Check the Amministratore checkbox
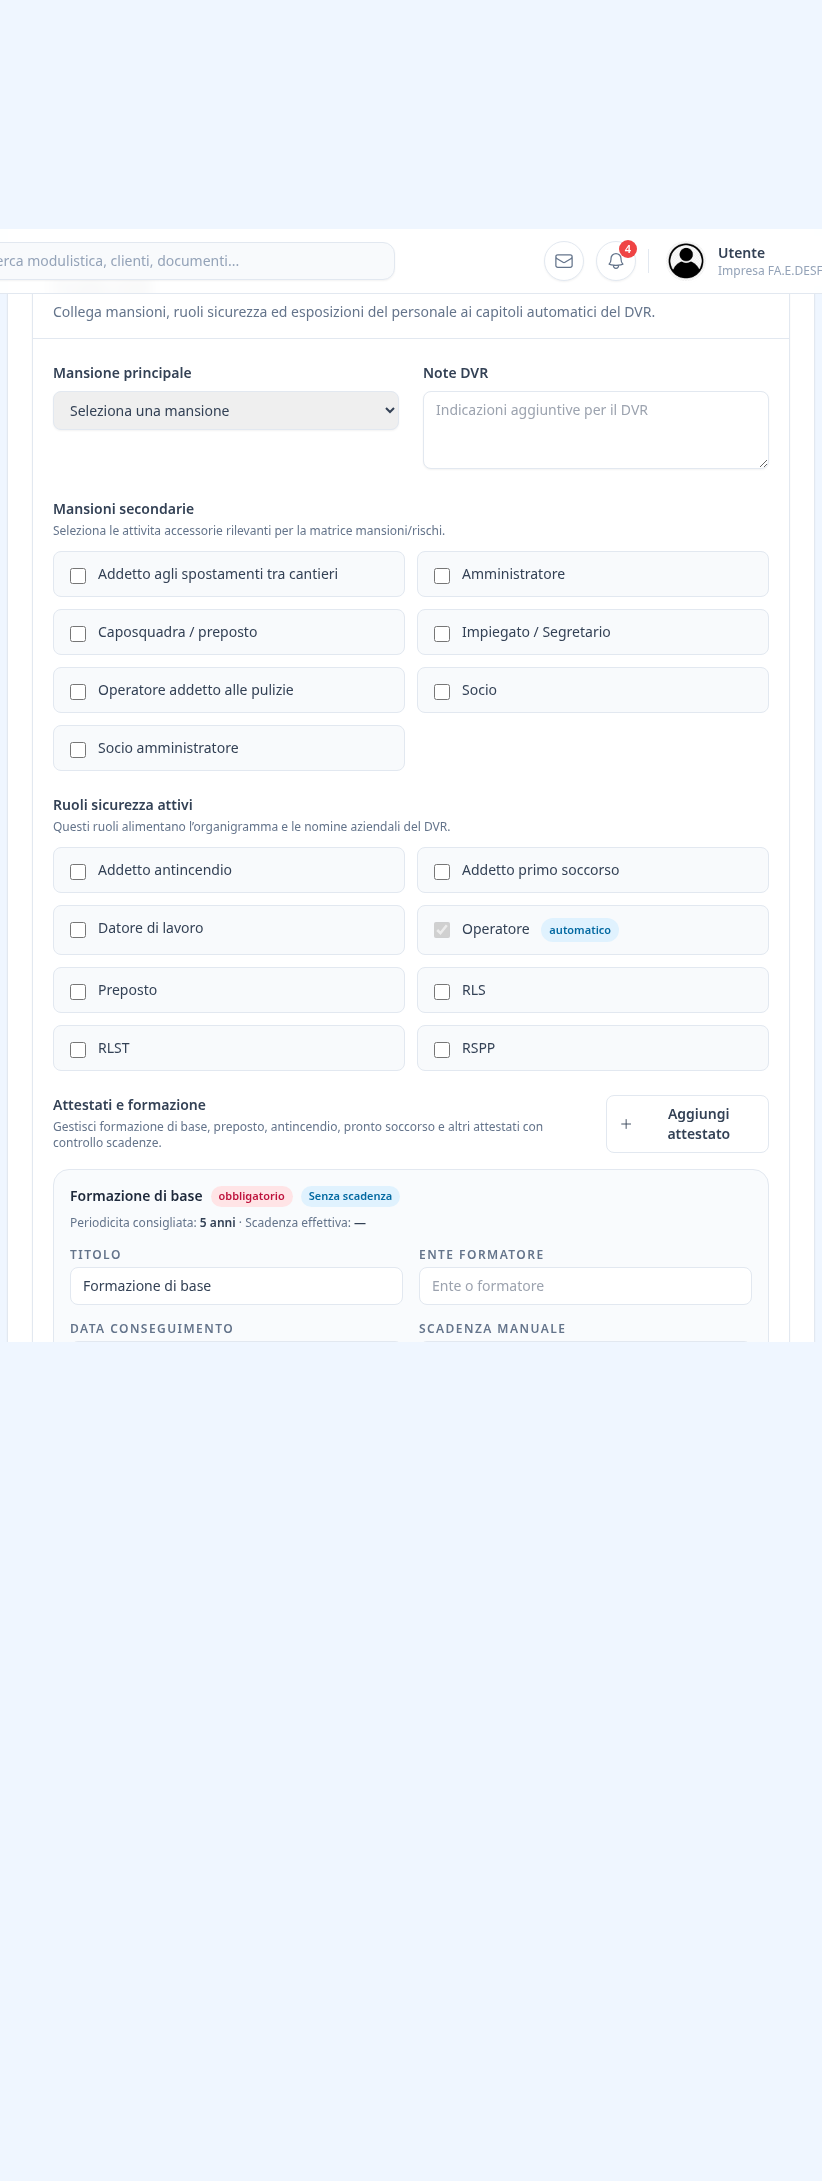Image resolution: width=822 pixels, height=2181 pixels. pyautogui.click(x=442, y=576)
